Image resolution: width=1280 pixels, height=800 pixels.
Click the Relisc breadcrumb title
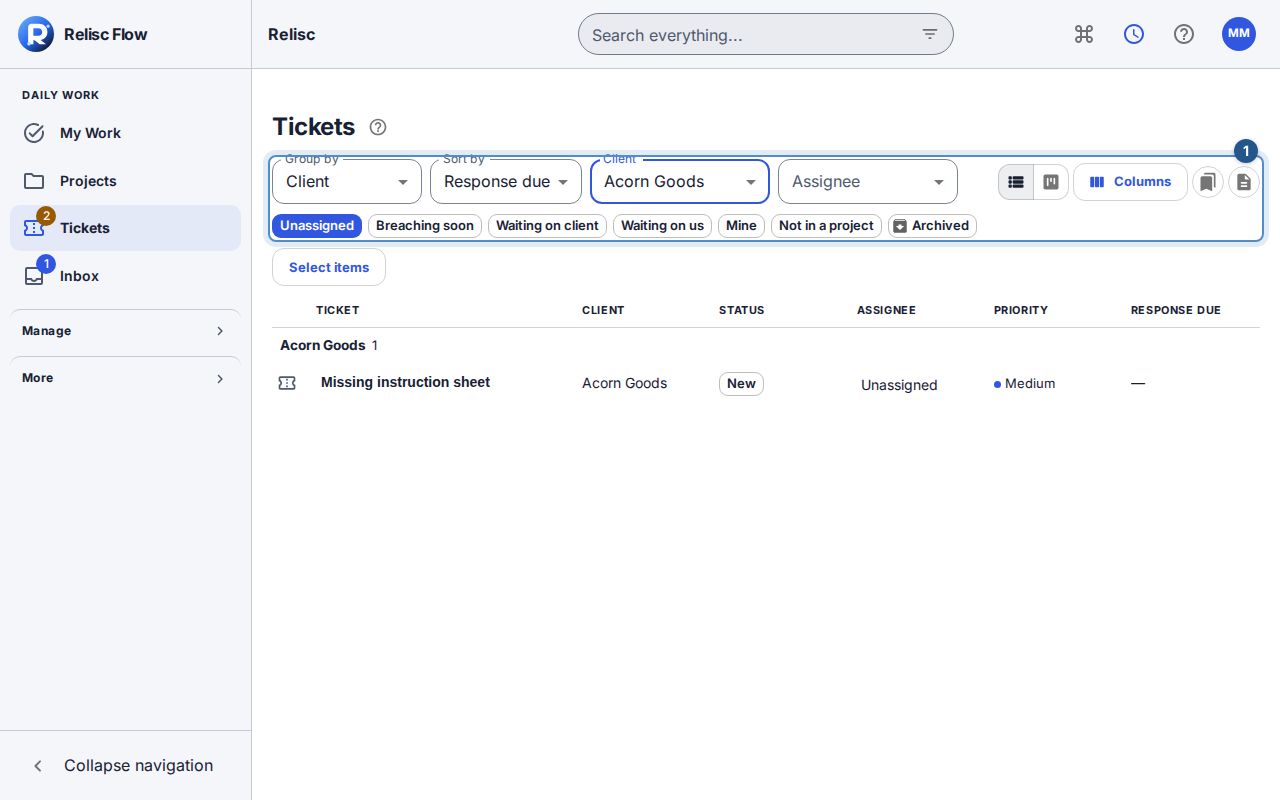pos(292,34)
